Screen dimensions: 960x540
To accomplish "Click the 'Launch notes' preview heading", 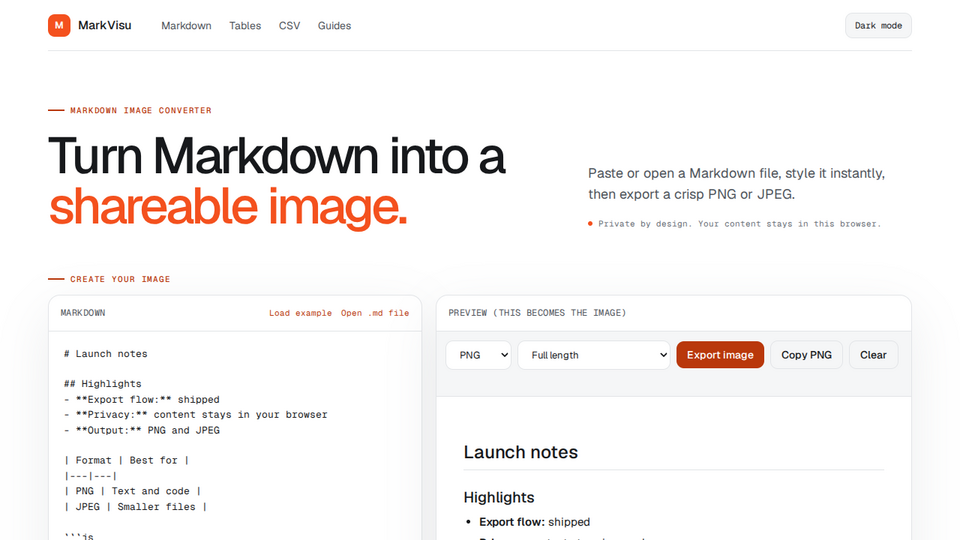I will pyautogui.click(x=520, y=452).
